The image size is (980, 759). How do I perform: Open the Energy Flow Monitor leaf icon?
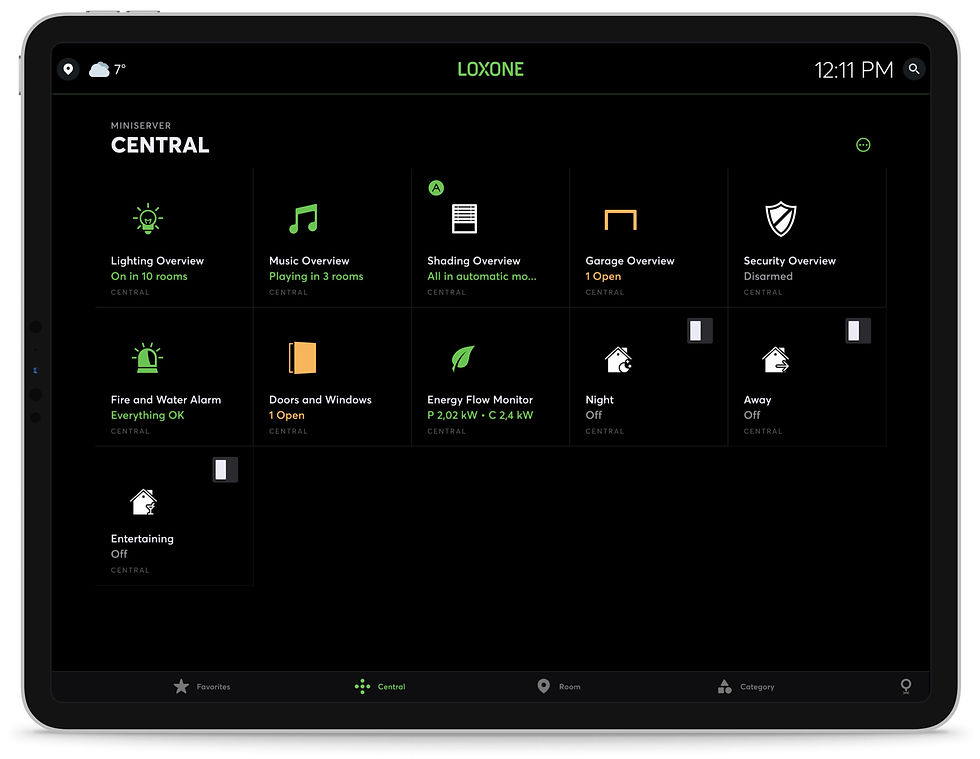point(463,358)
